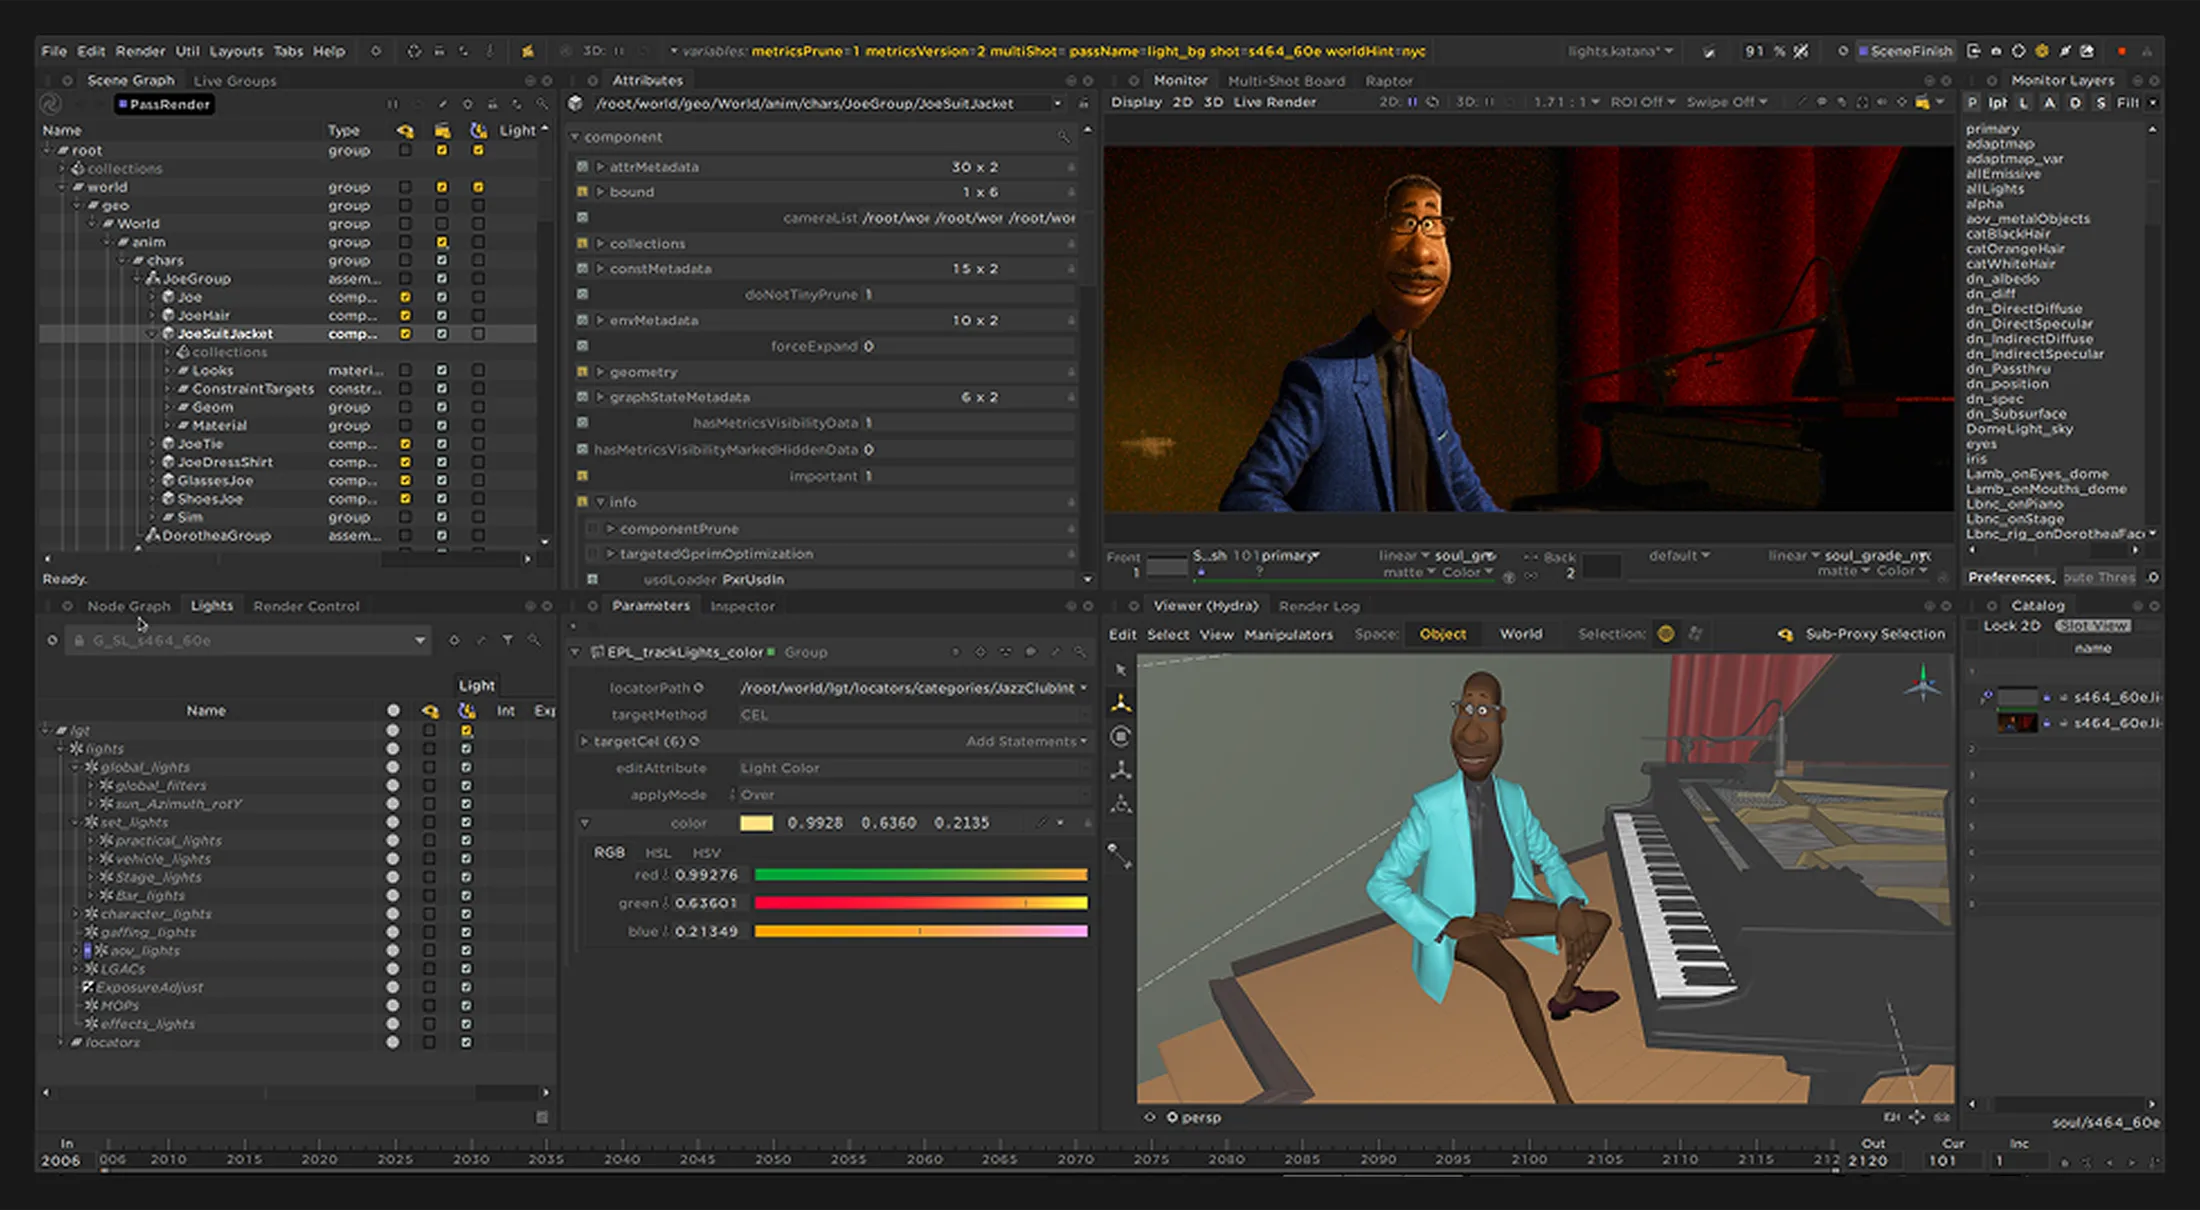
Task: Click the viewer selection mode yellow icon
Action: 1665,634
